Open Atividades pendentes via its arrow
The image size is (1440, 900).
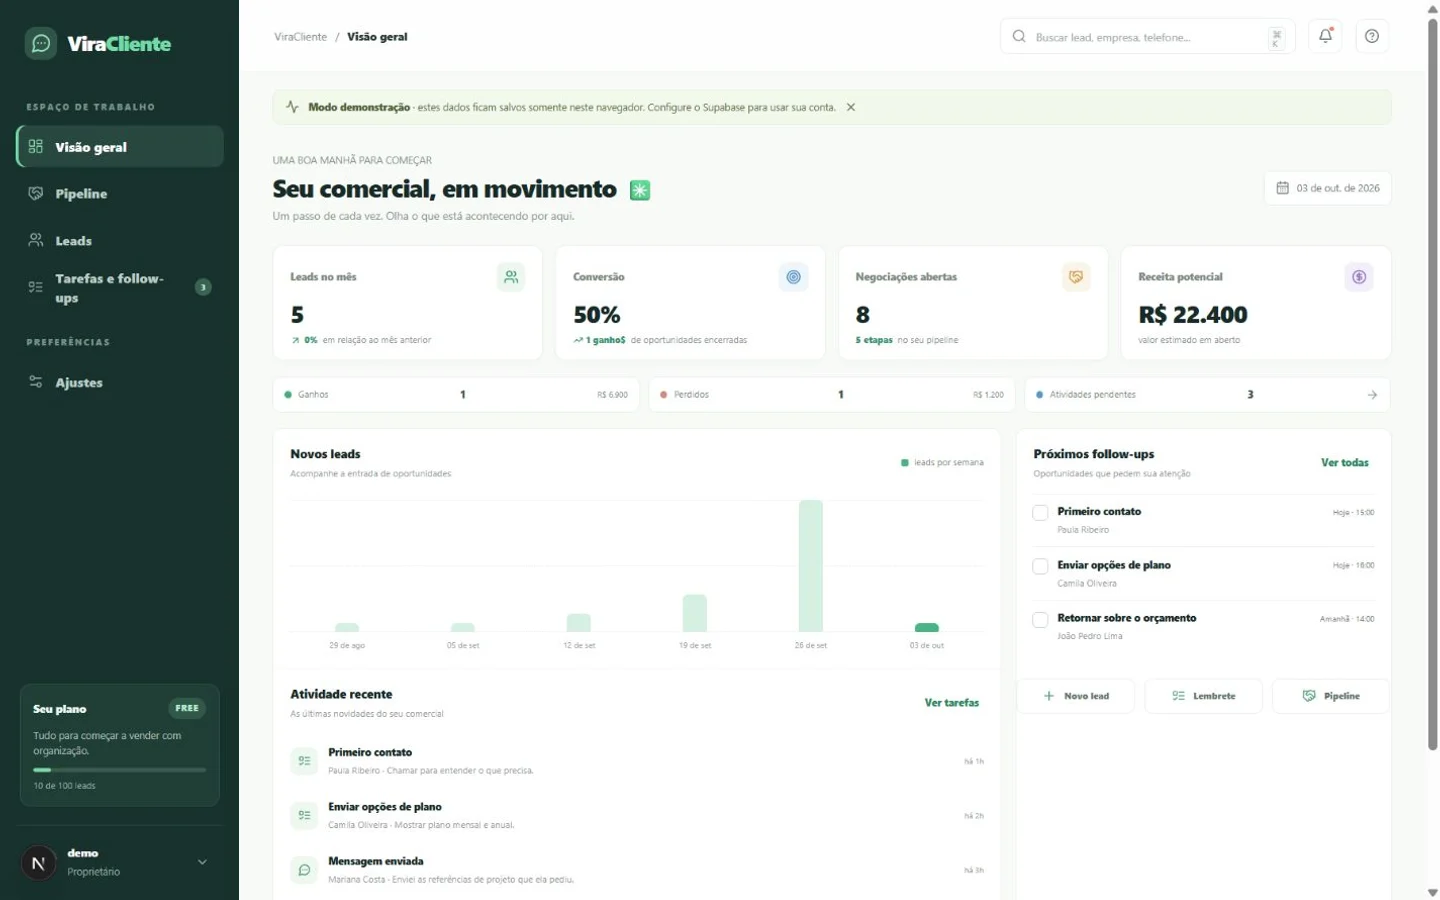[1372, 395]
